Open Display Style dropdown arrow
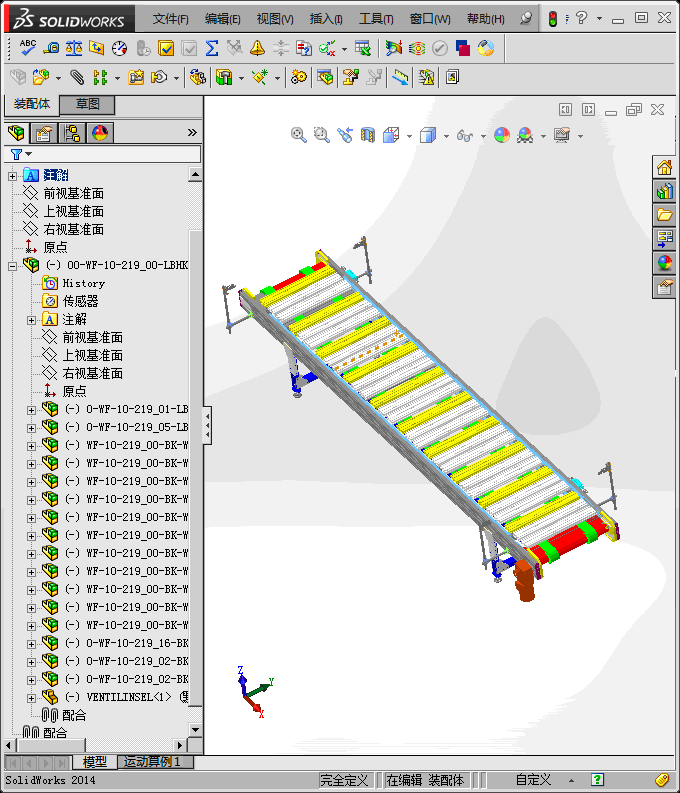 pos(446,136)
